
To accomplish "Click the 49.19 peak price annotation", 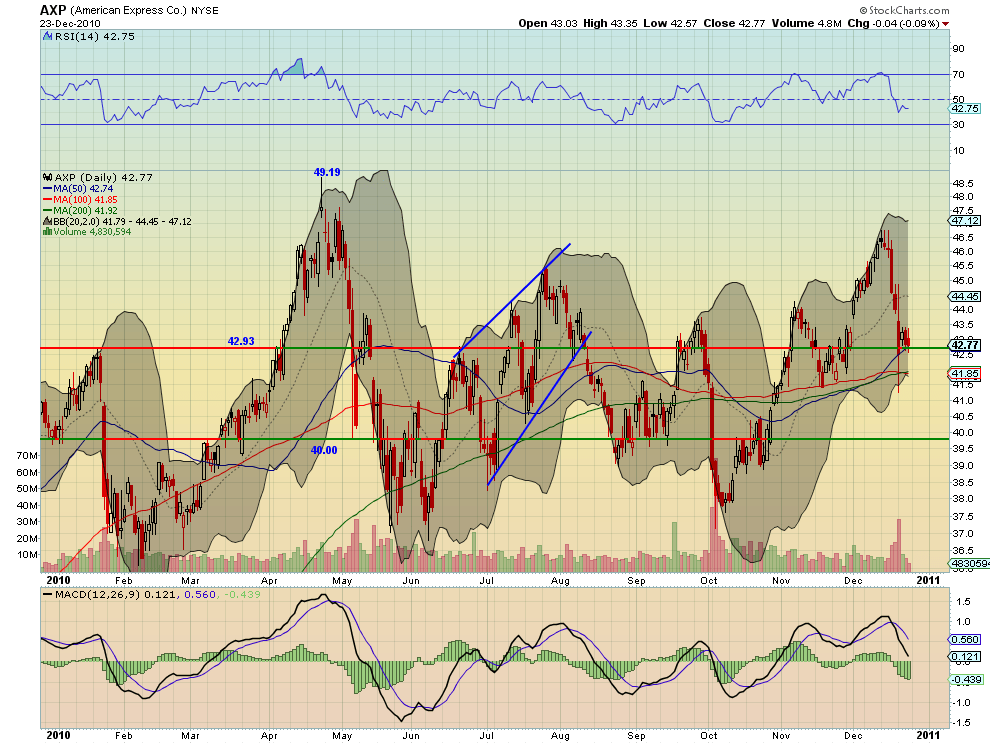I will 327,172.
